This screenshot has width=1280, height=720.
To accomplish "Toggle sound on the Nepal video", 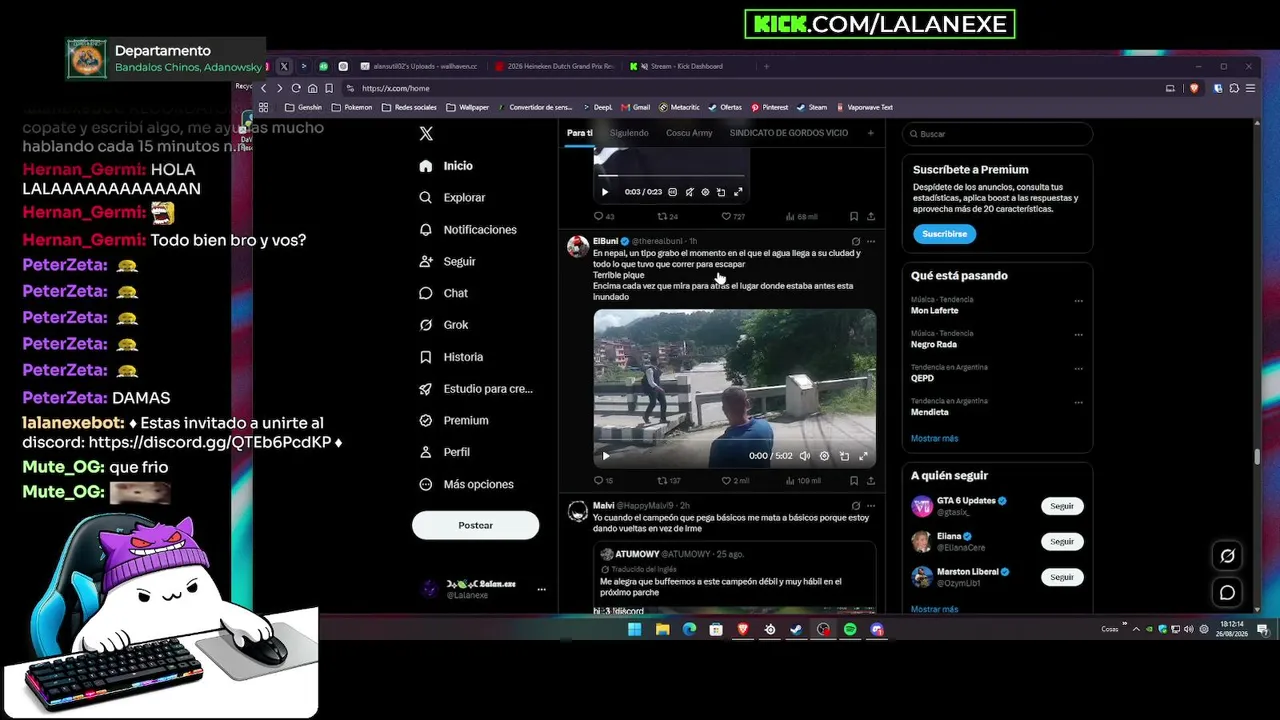I will (x=804, y=456).
